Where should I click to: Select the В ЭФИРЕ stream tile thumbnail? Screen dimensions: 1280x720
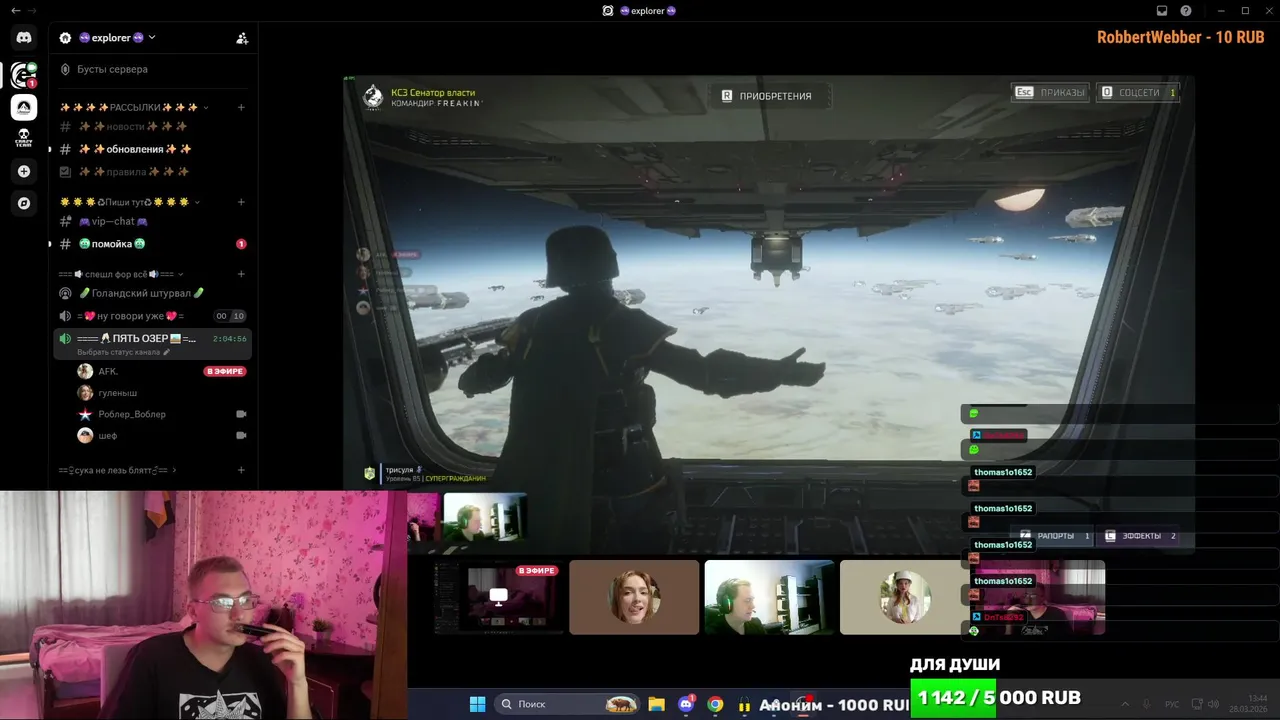(x=497, y=597)
